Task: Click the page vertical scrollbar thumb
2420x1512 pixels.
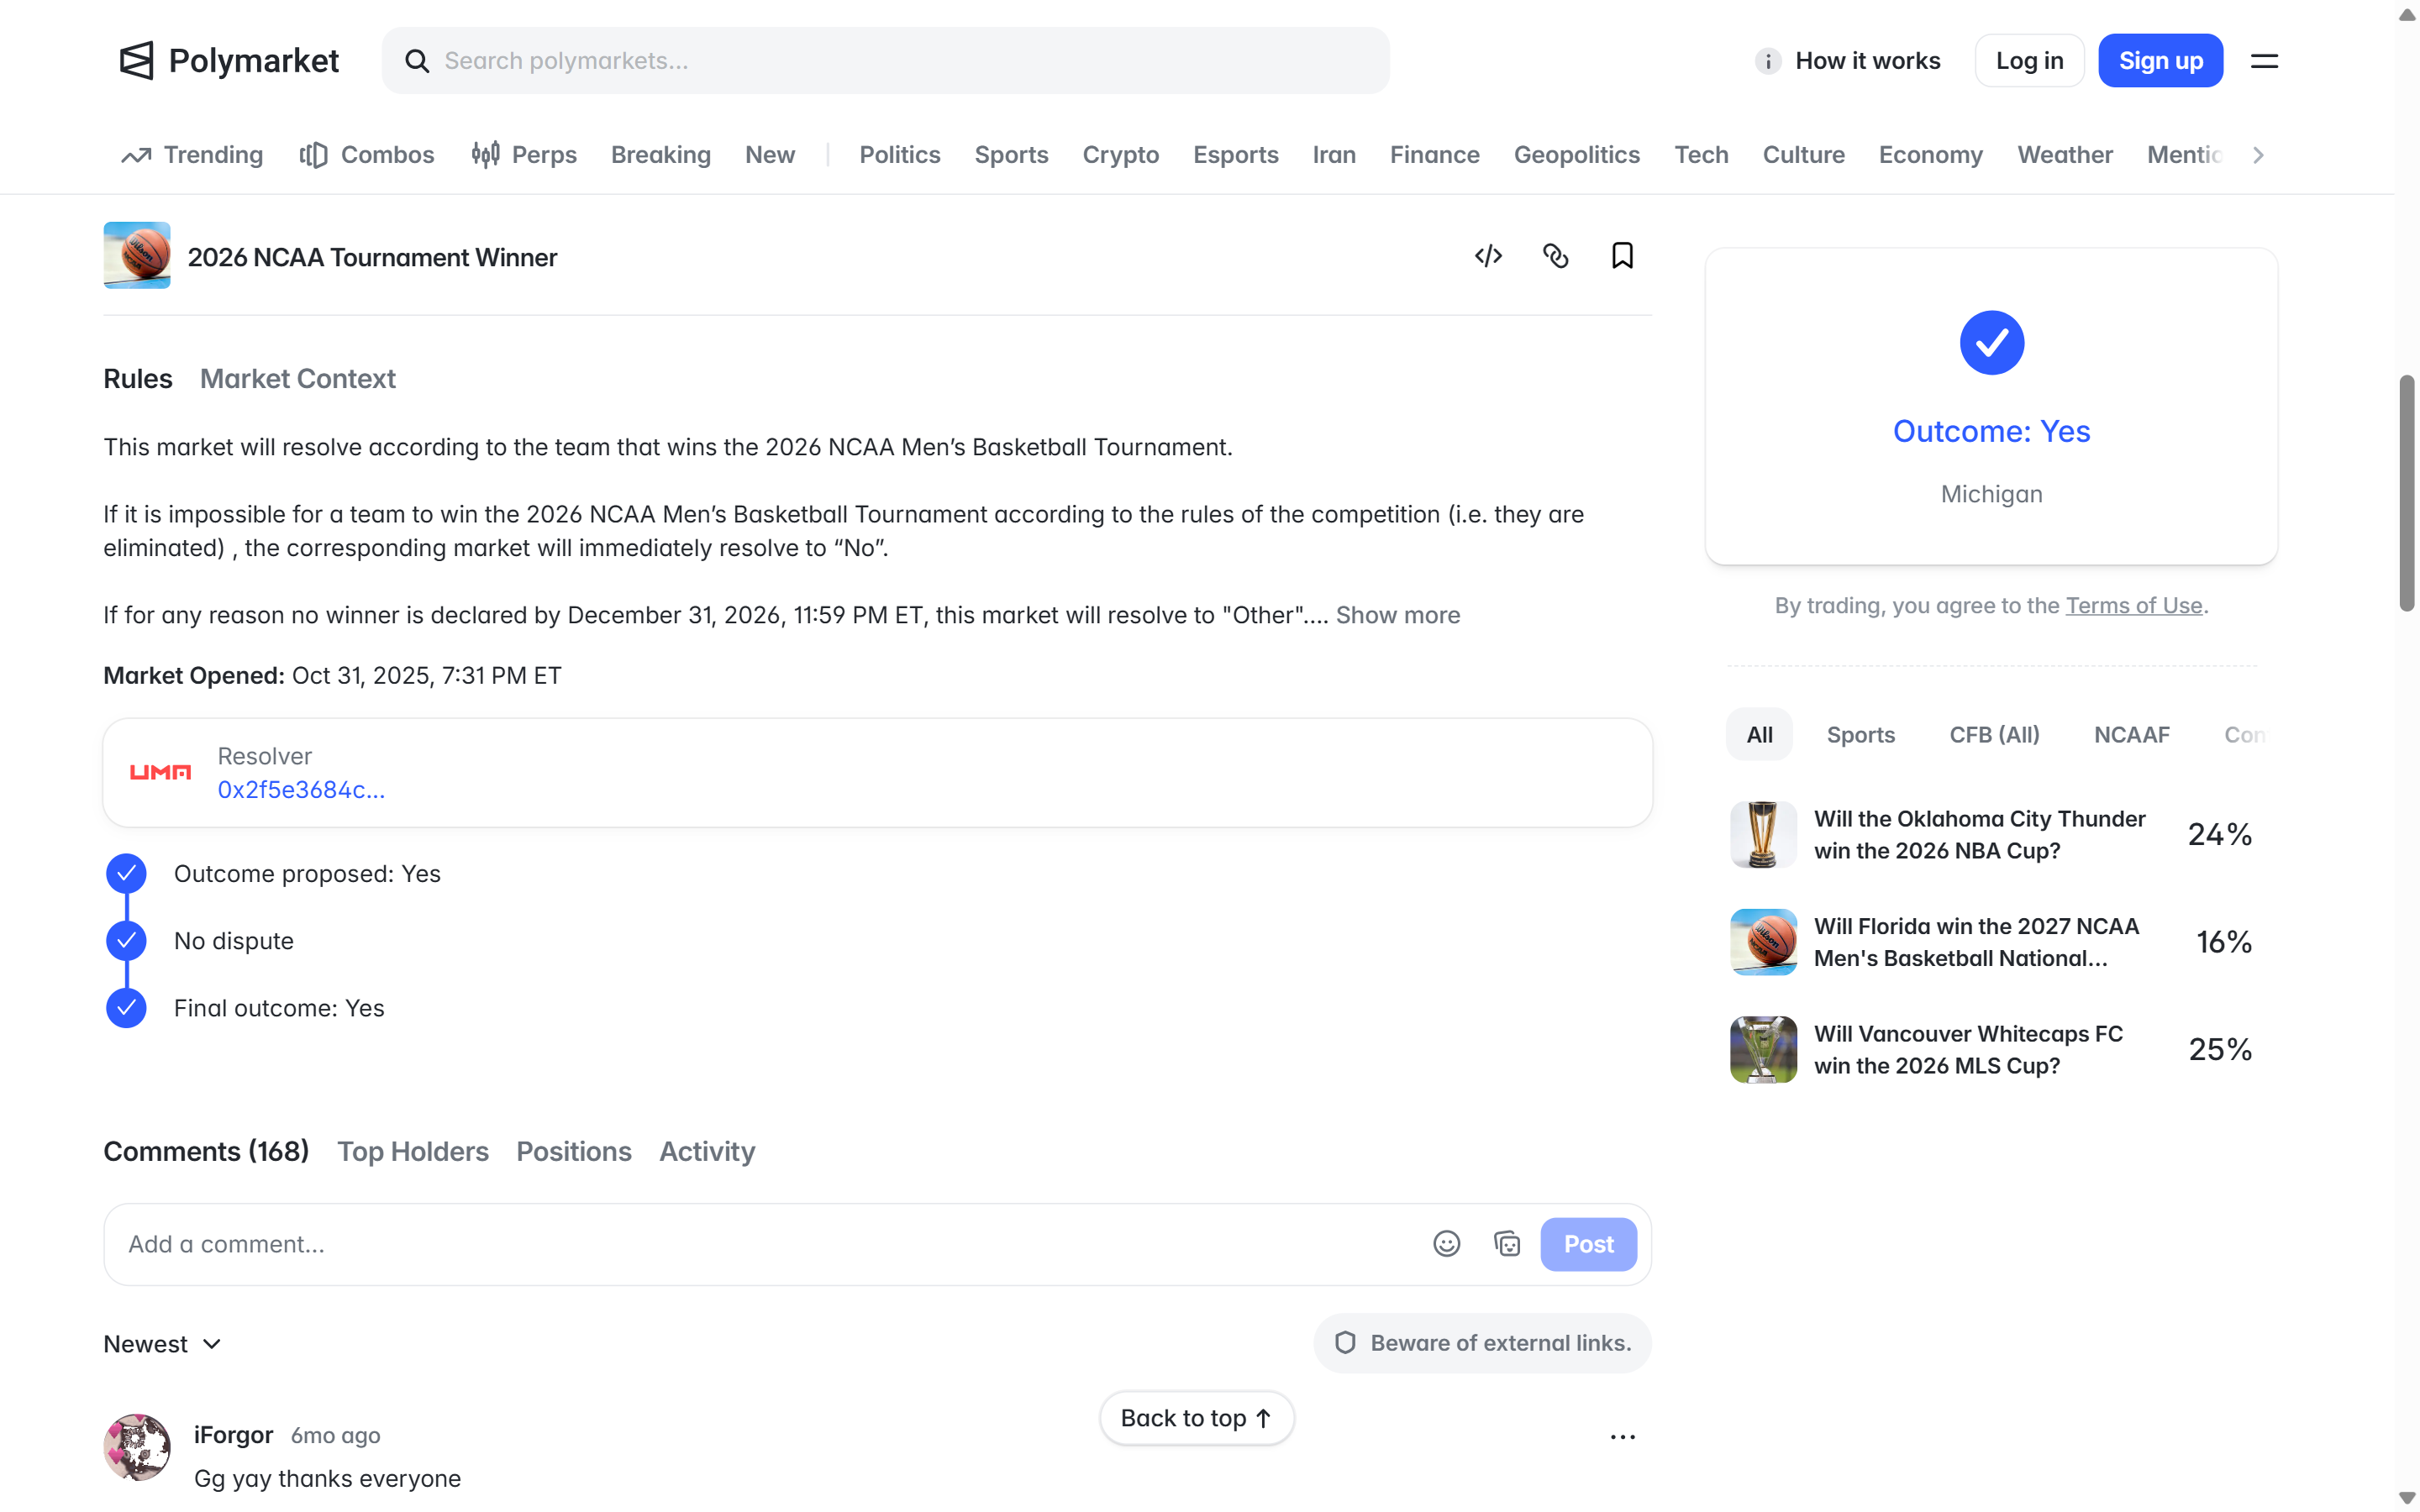Action: point(2407,493)
